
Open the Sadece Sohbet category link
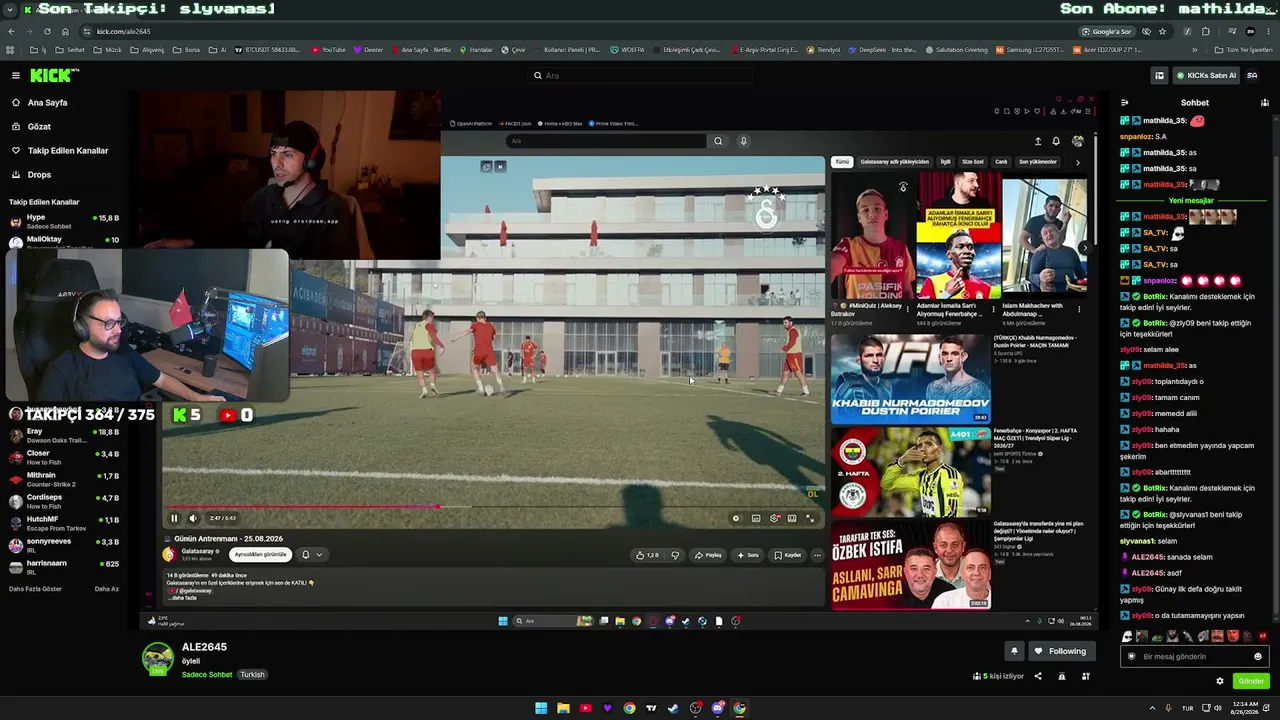tap(207, 675)
